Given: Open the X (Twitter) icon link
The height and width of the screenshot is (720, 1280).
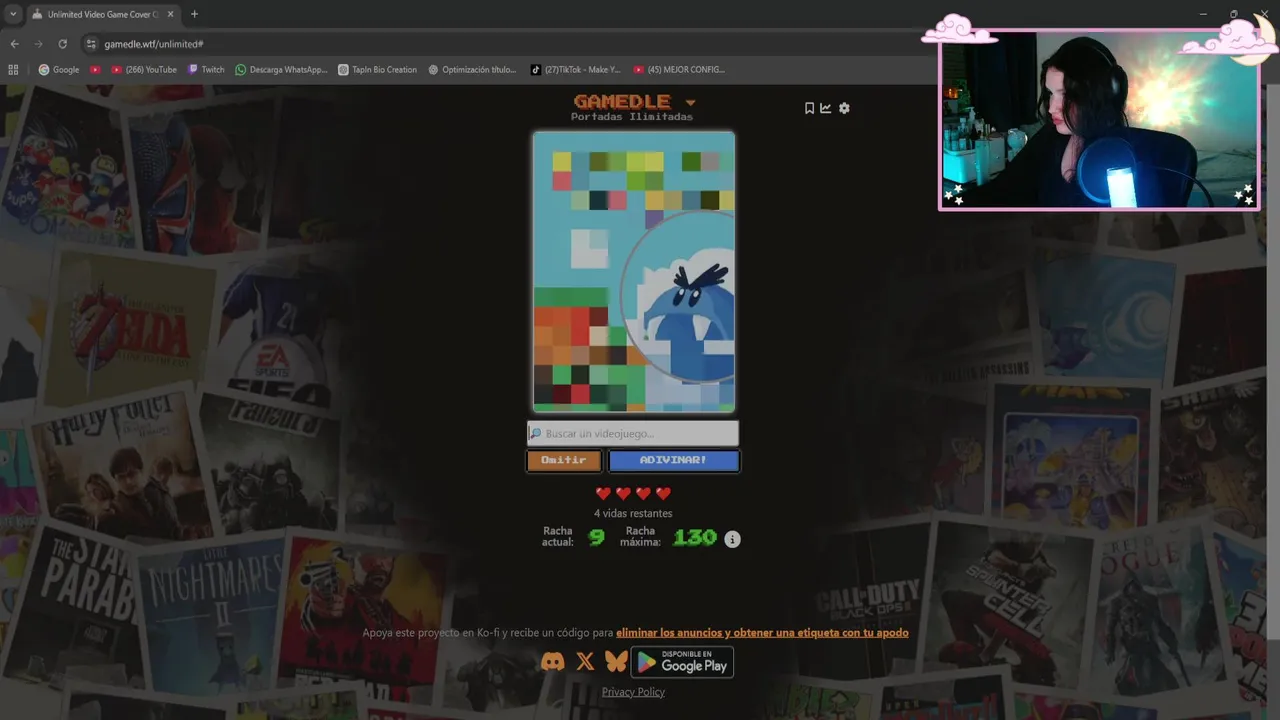Looking at the screenshot, I should click(585, 661).
